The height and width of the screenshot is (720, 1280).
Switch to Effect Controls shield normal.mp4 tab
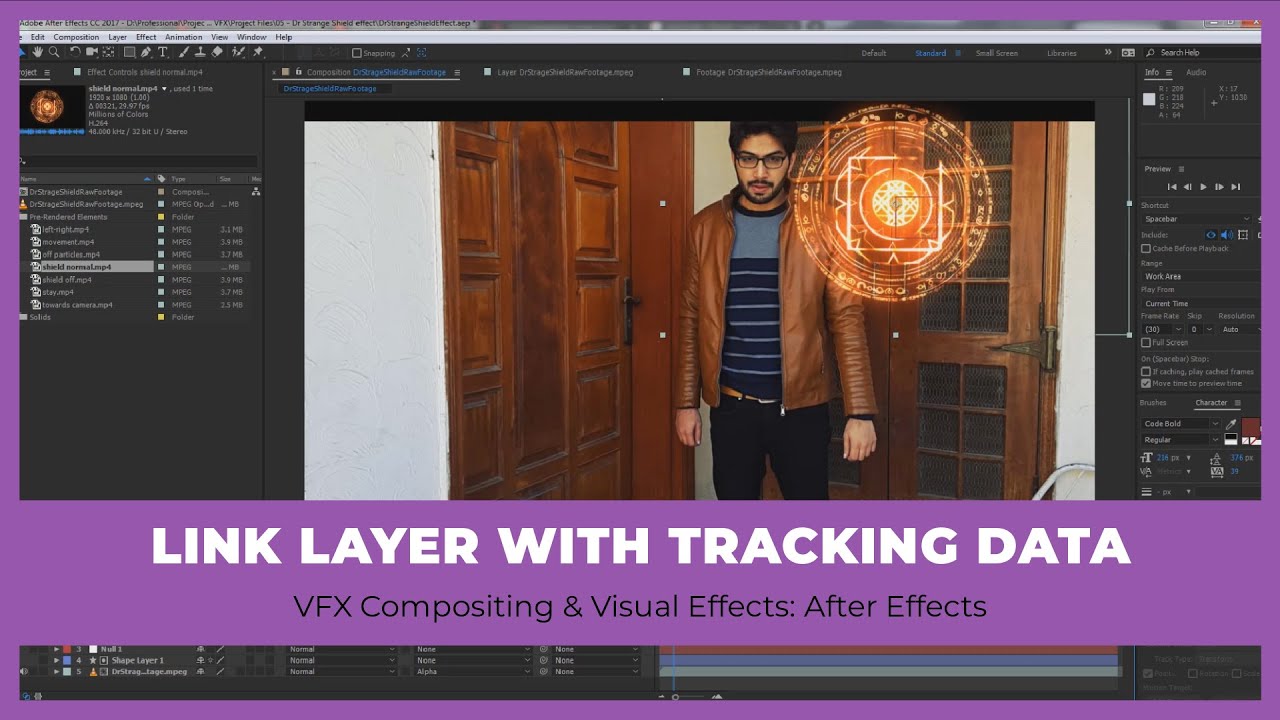(x=144, y=73)
